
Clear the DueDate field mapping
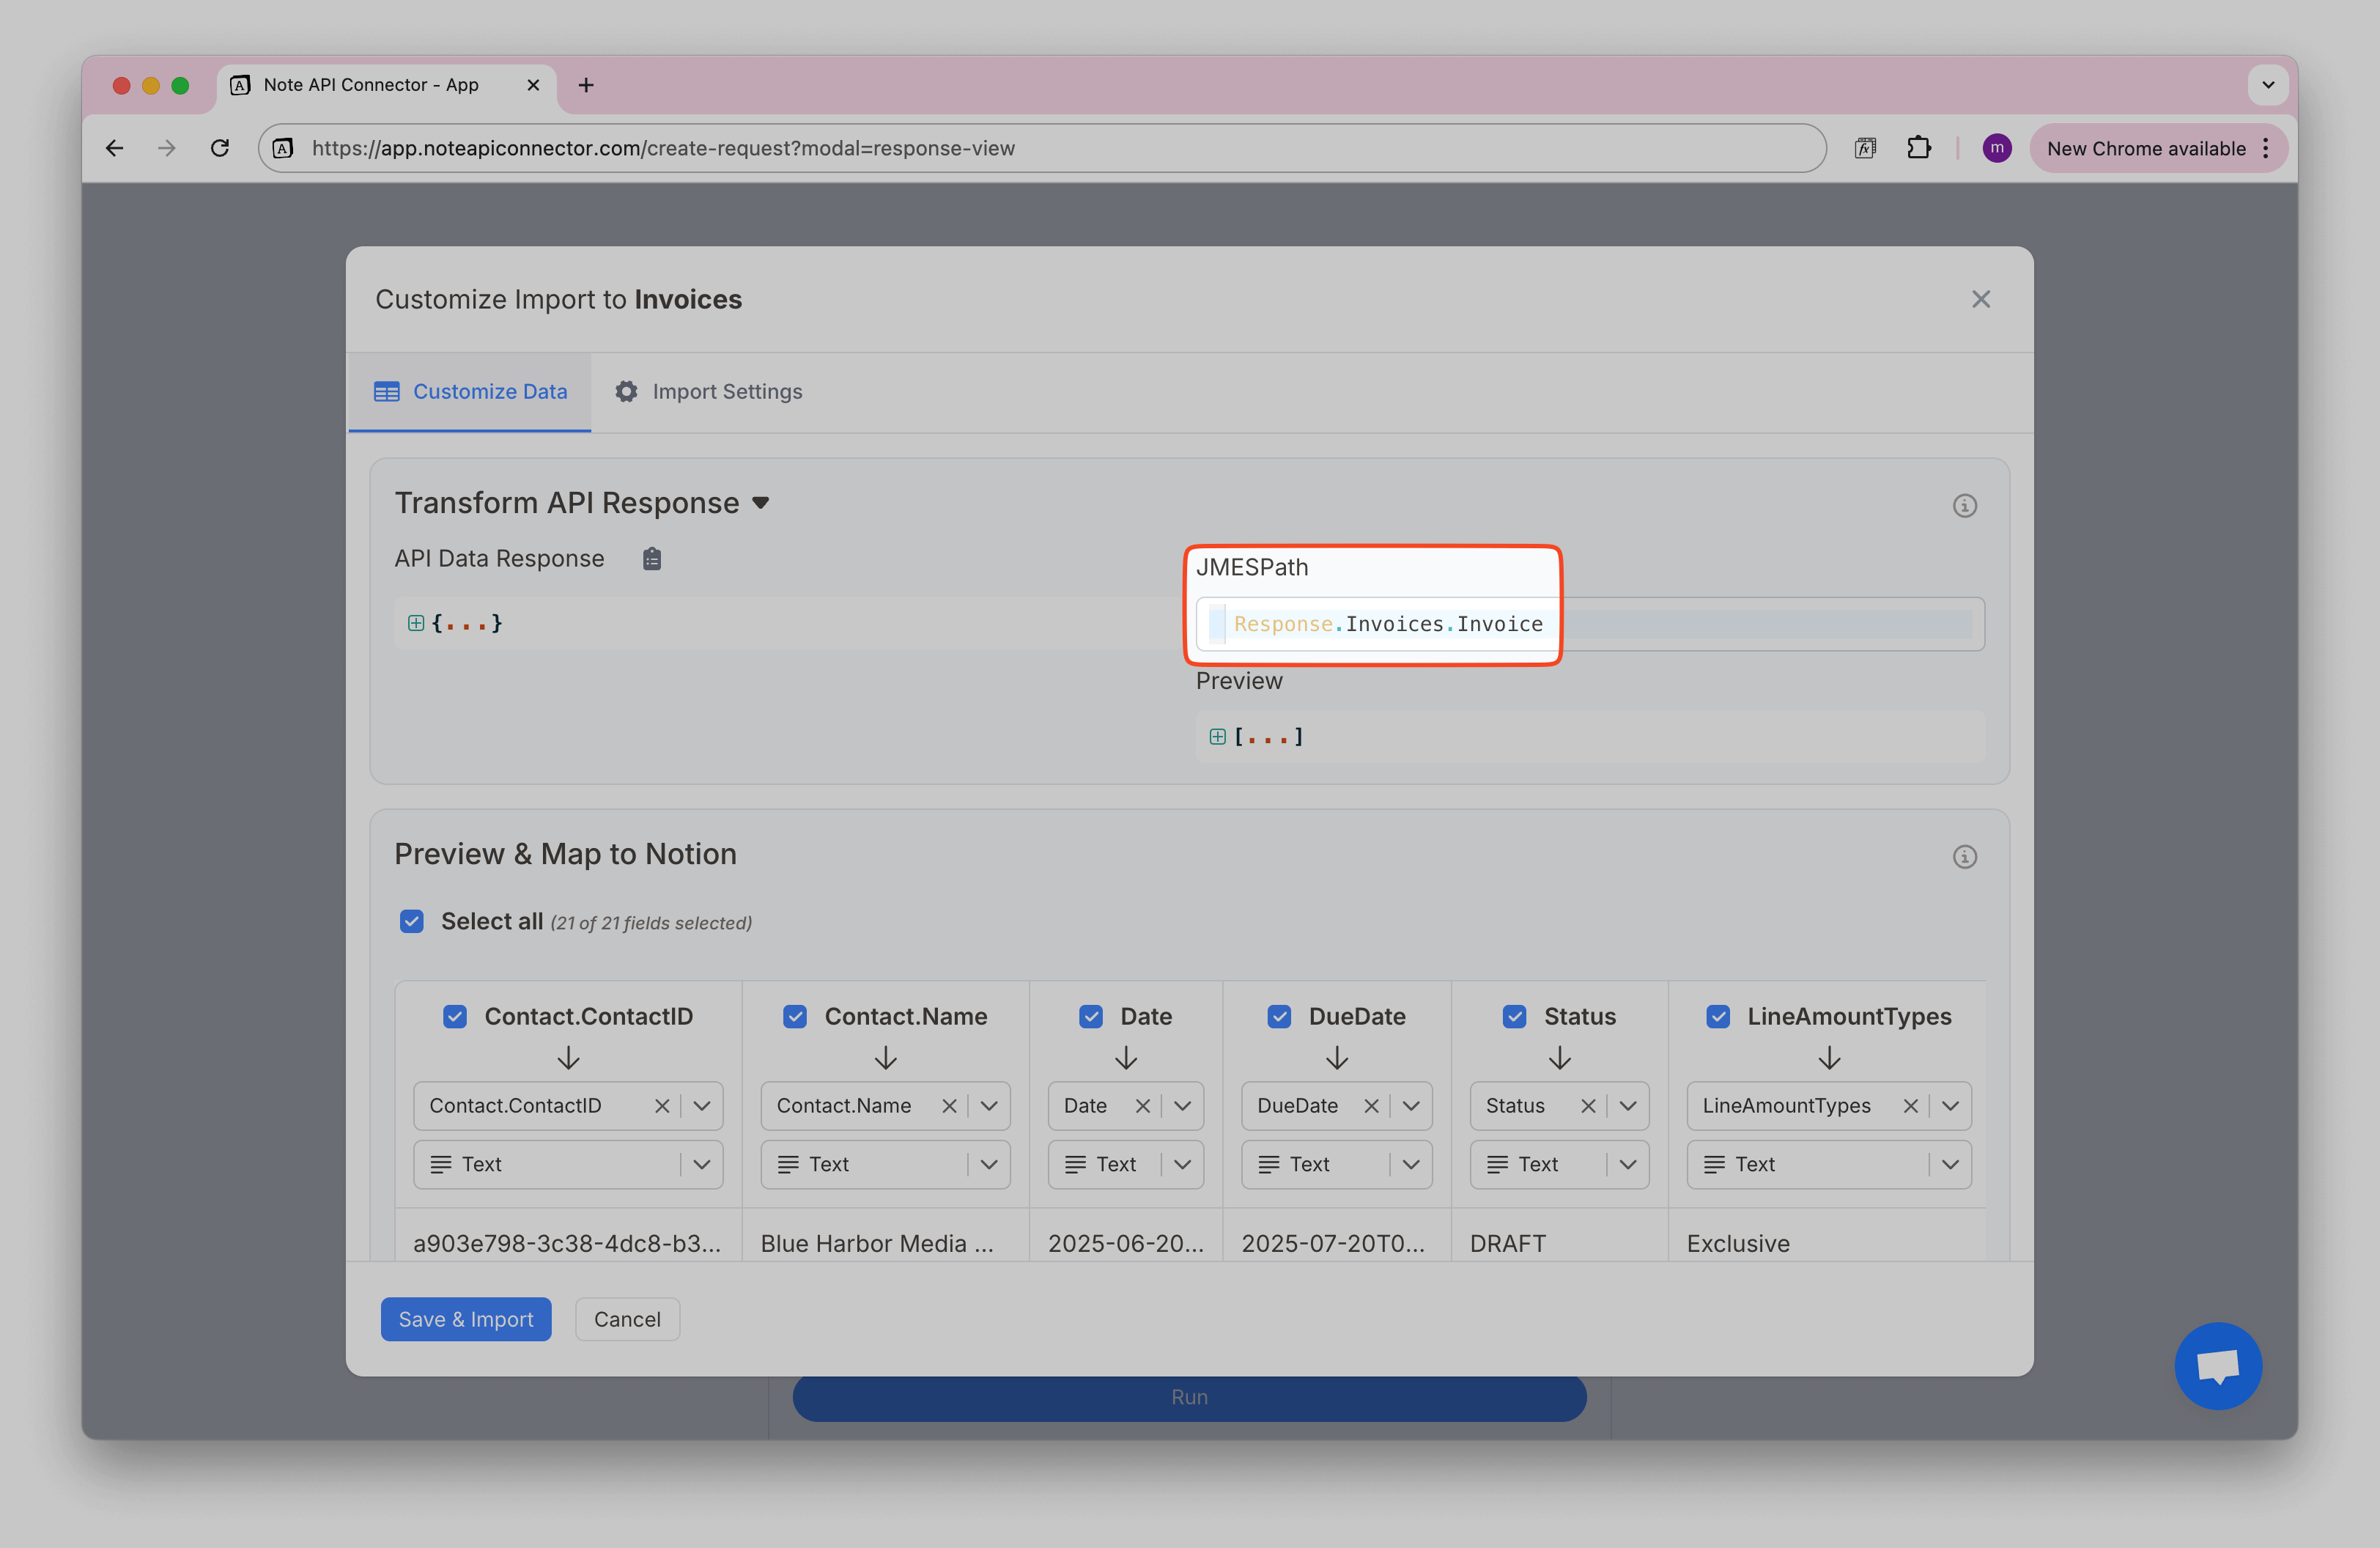pyautogui.click(x=1371, y=1106)
